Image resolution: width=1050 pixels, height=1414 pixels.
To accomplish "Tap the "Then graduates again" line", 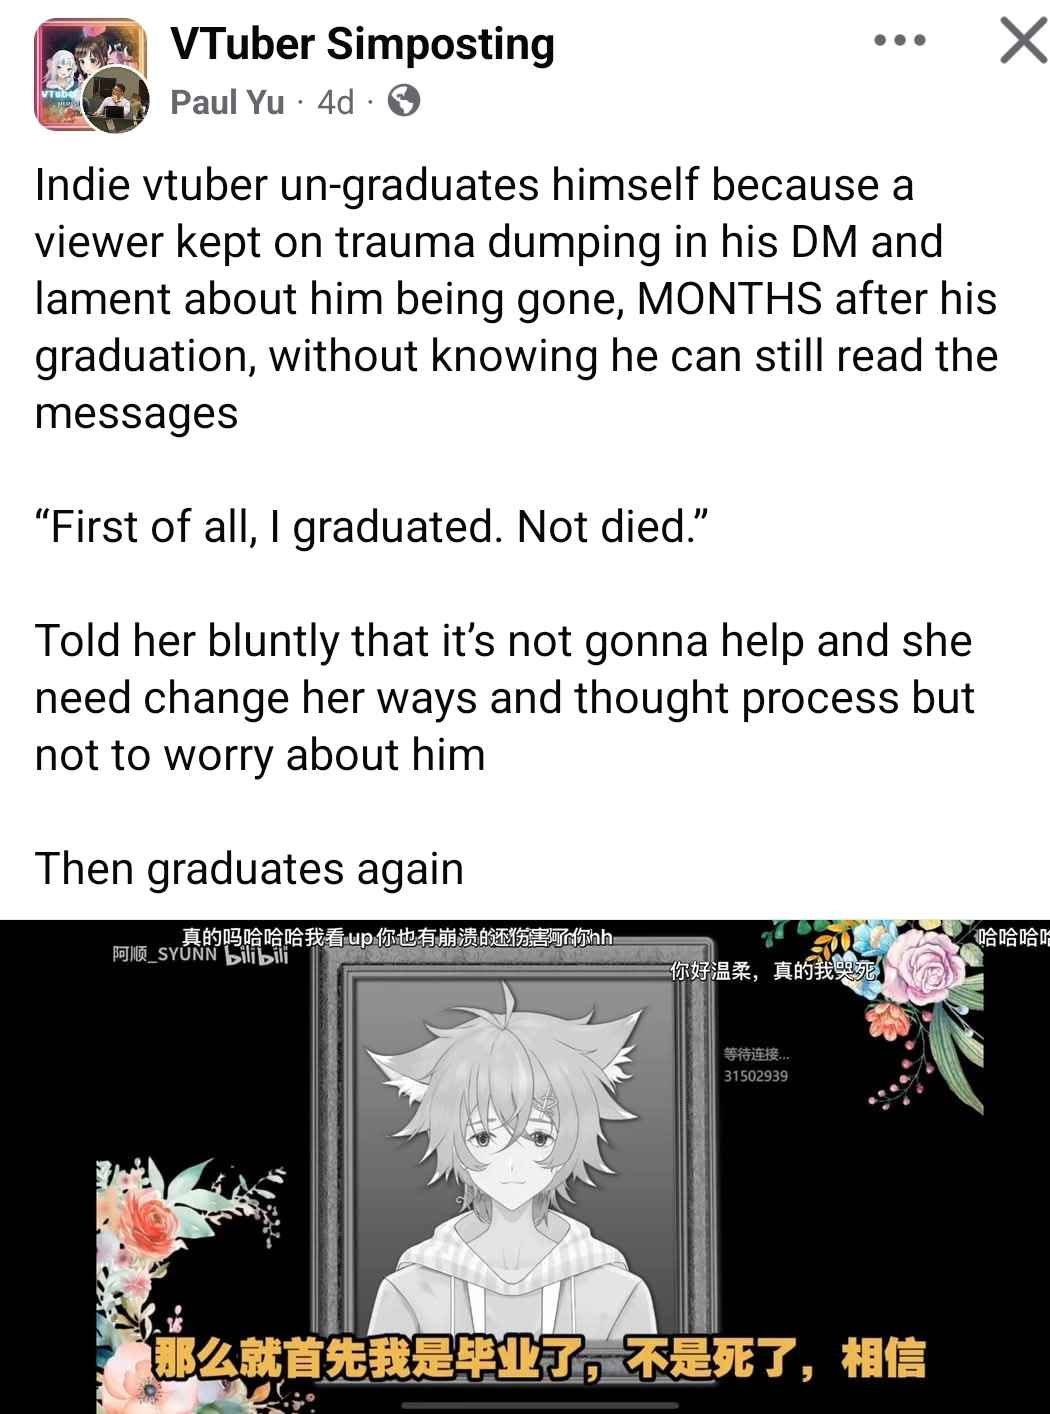I will tap(249, 868).
